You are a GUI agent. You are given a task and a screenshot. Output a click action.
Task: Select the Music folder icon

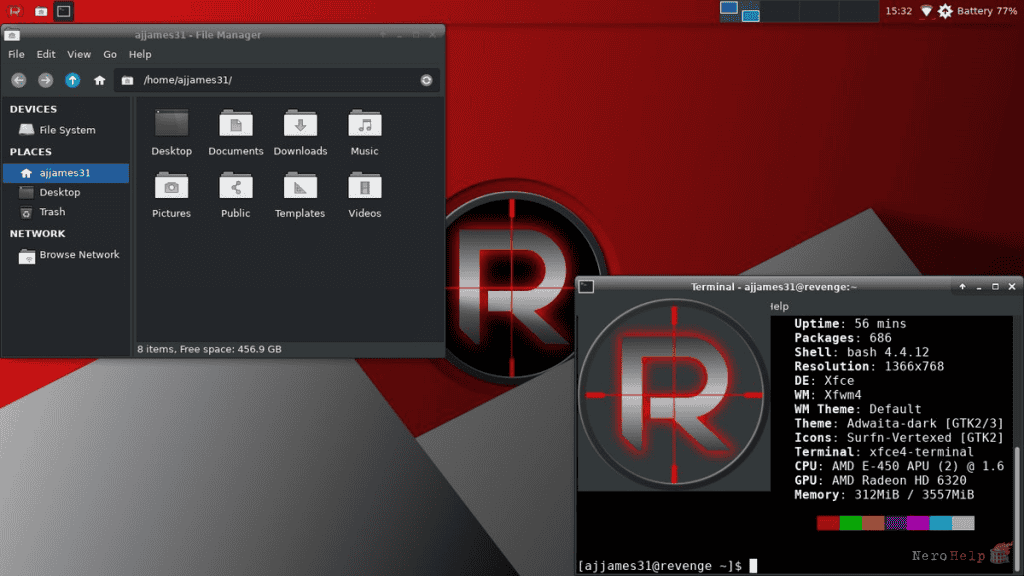364,123
